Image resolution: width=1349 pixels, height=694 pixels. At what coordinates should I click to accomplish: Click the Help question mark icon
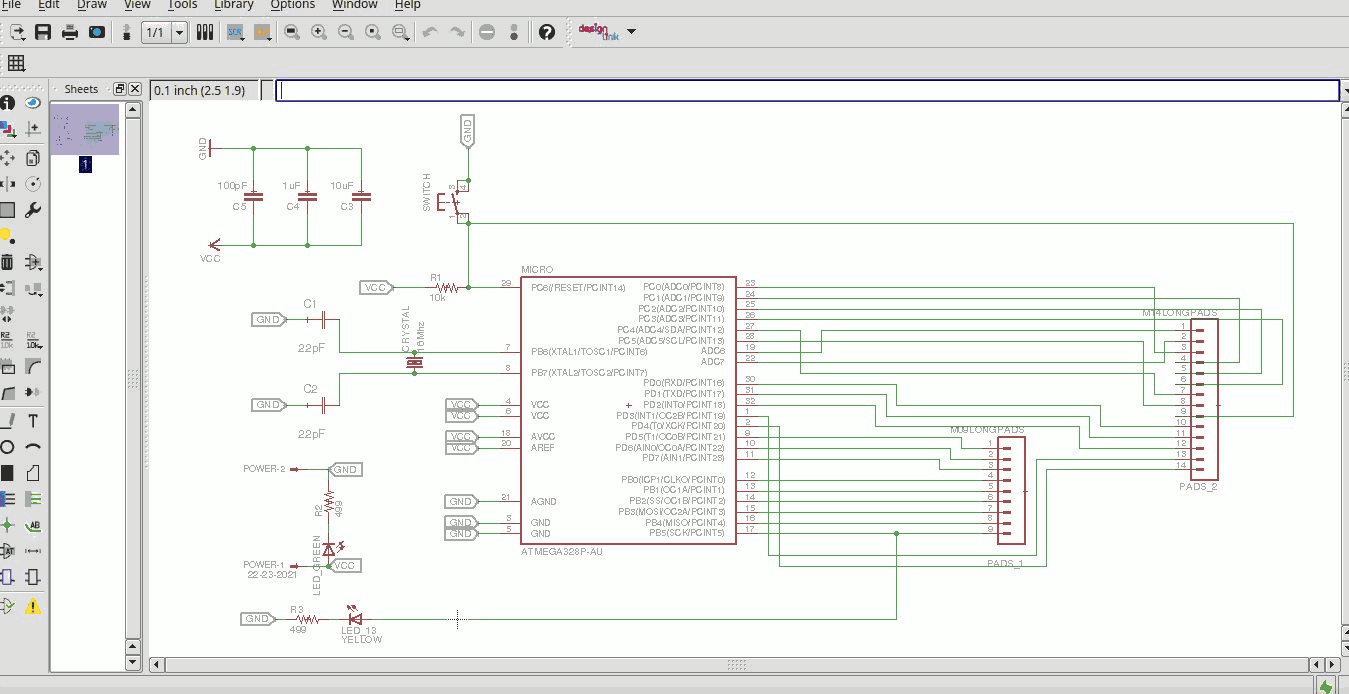[x=546, y=32]
